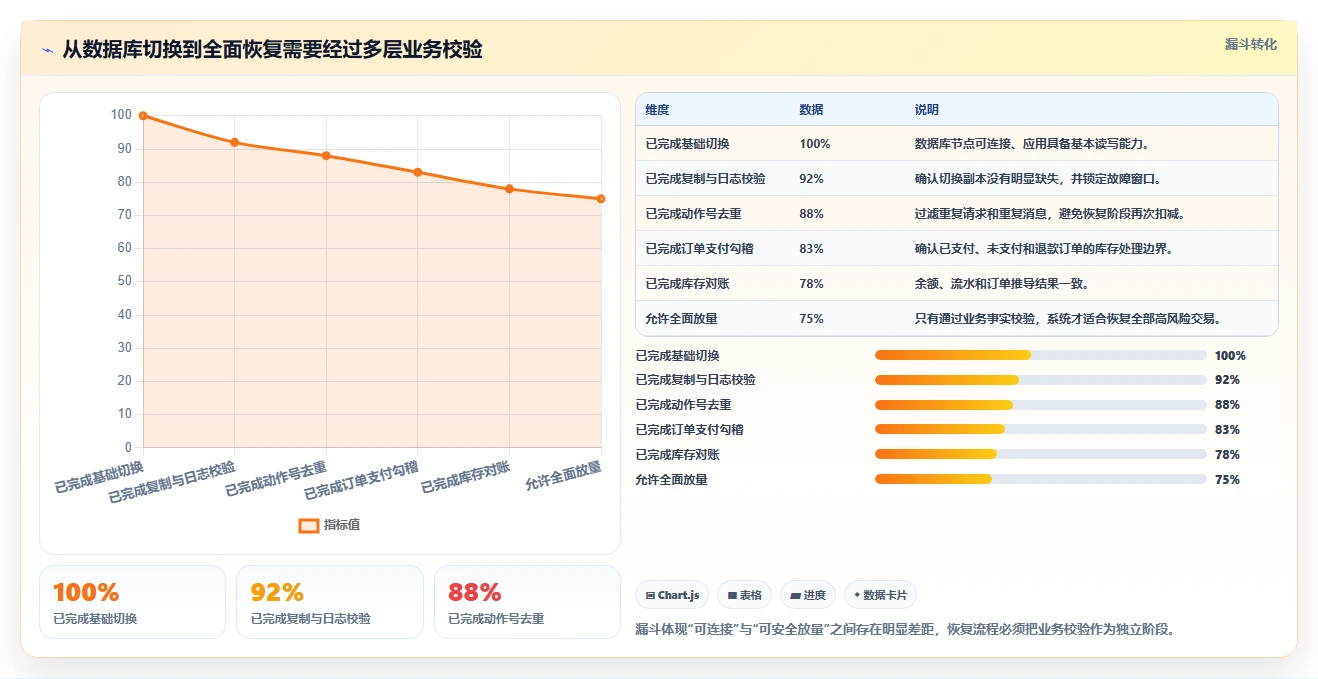Toggle the 指标值 legend swatch
The image size is (1318, 679).
point(309,525)
